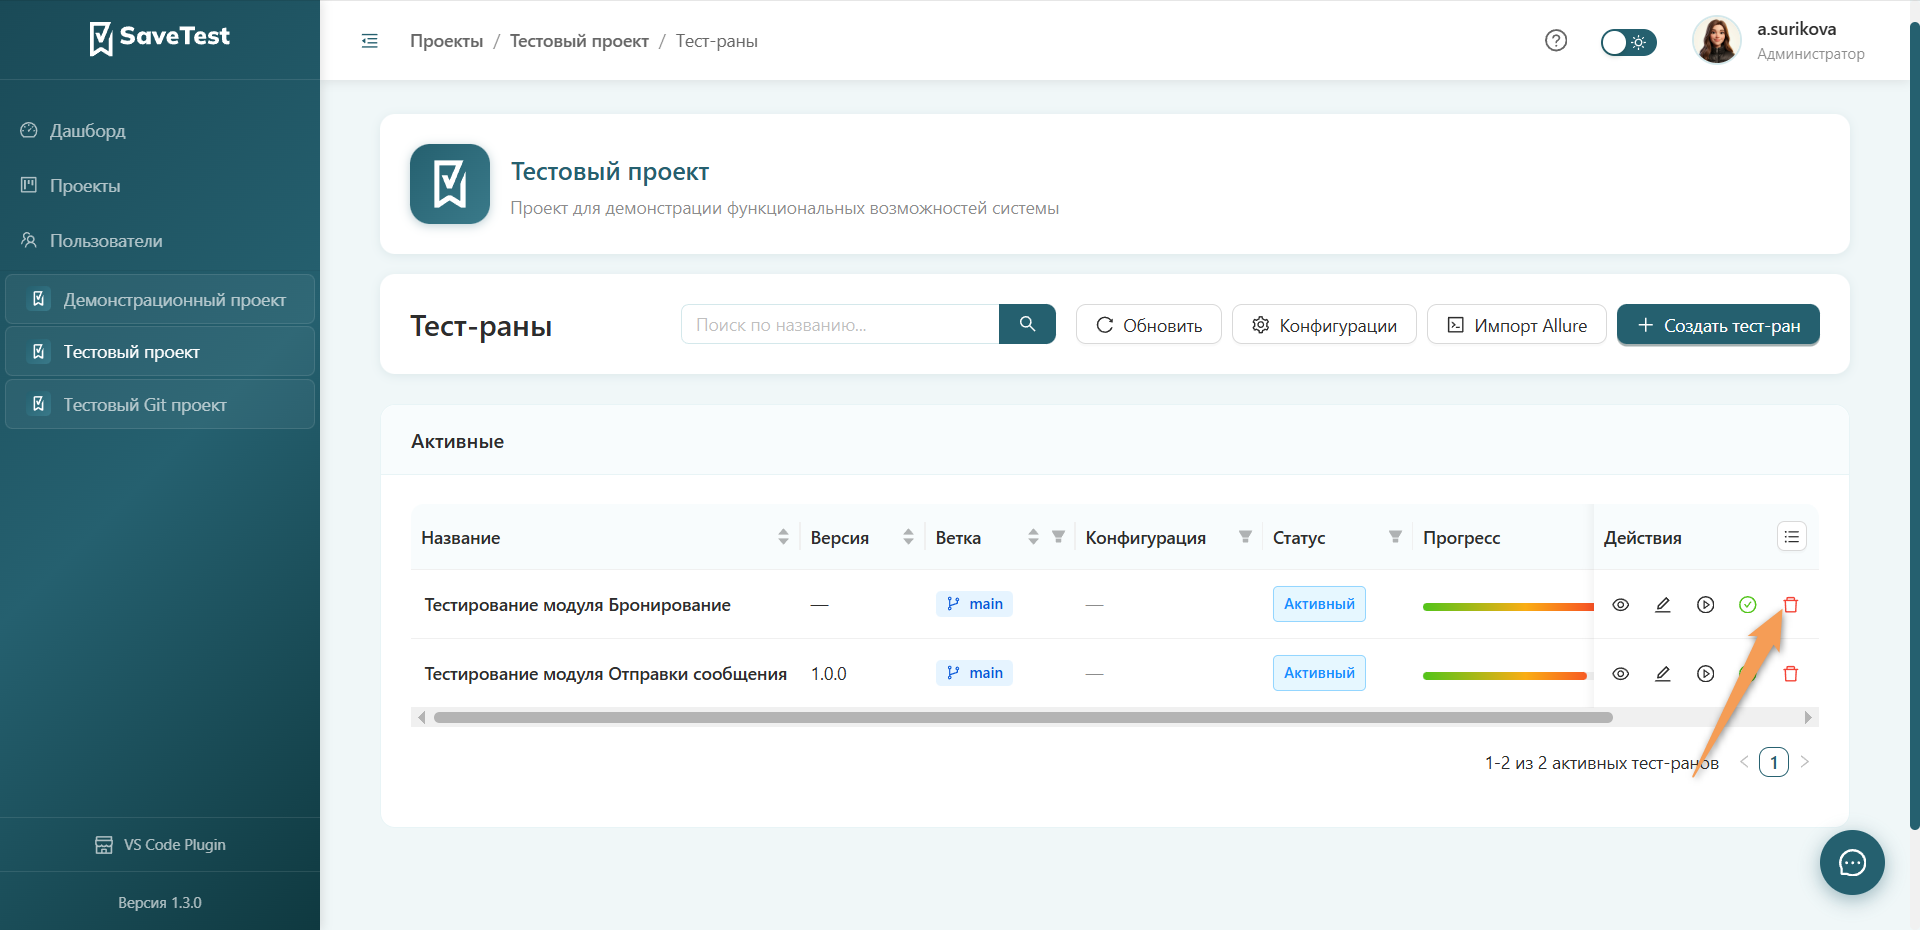Edit the Бронирование run with pencil icon
The width and height of the screenshot is (1920, 930).
(x=1663, y=605)
